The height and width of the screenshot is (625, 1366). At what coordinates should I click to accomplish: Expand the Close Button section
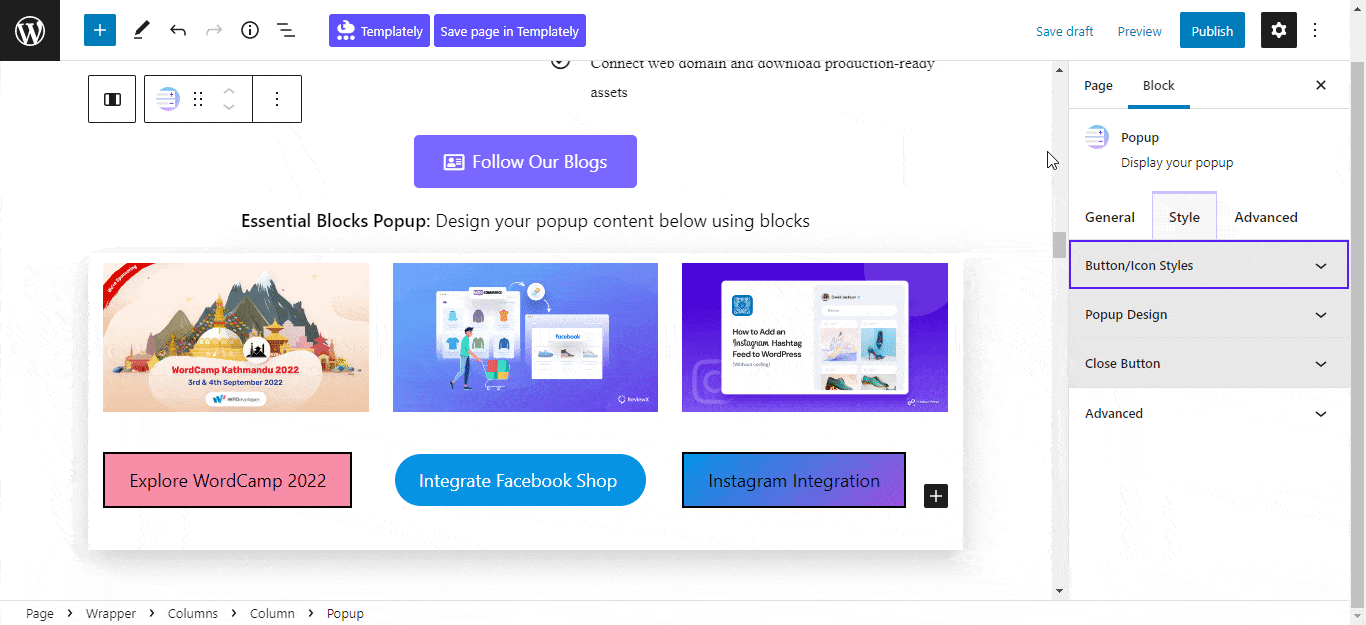pos(1209,363)
